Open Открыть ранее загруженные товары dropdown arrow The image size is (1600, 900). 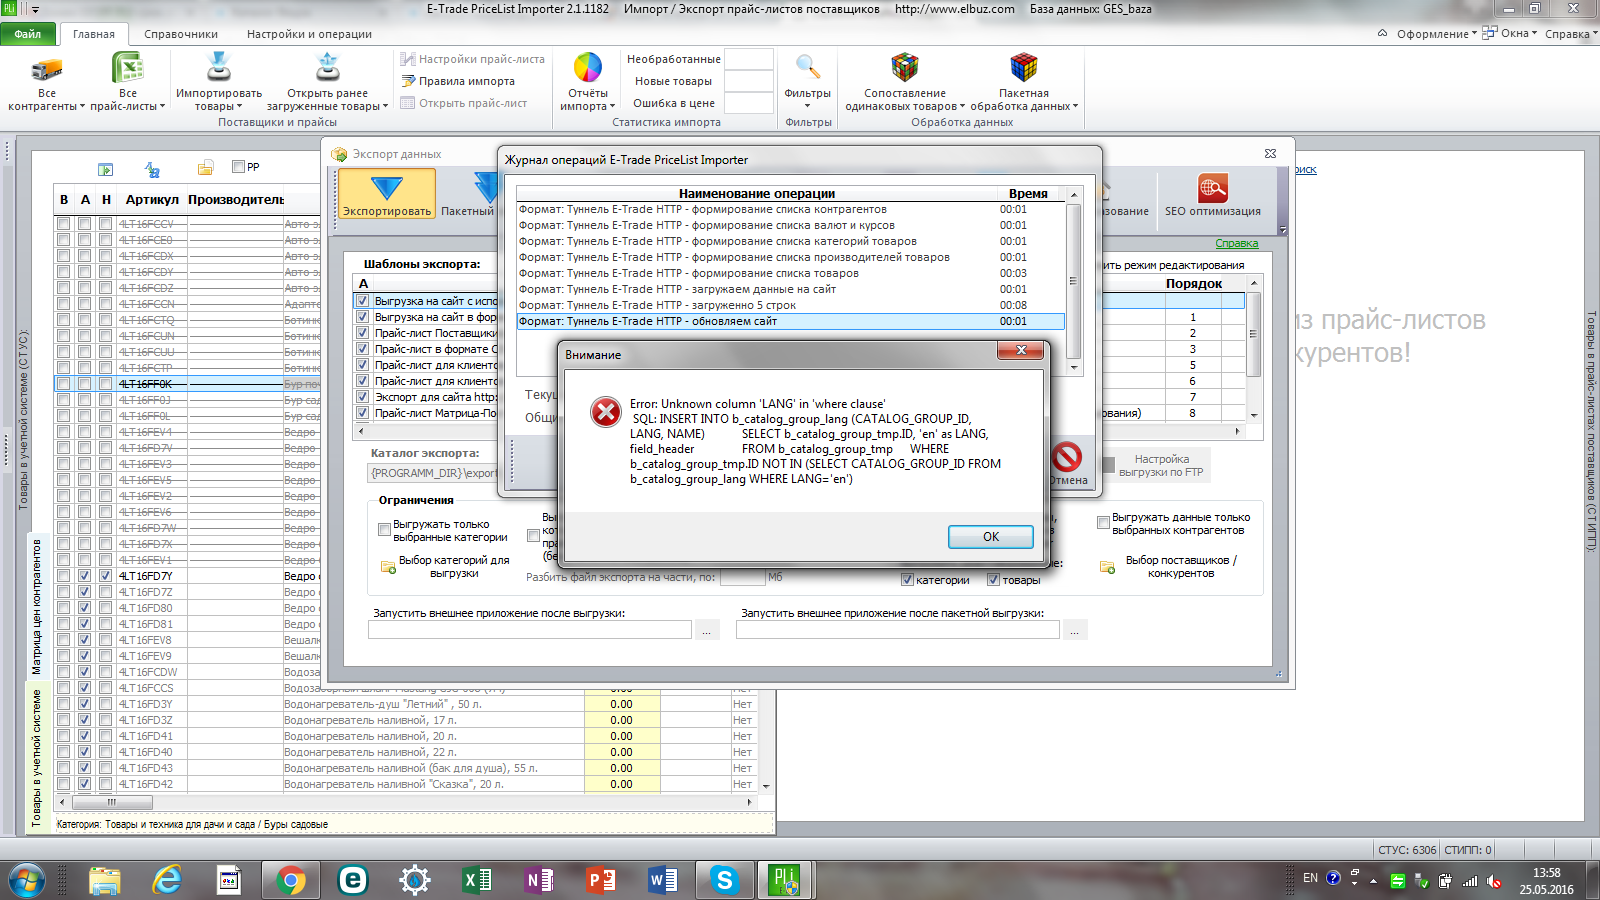[x=385, y=106]
